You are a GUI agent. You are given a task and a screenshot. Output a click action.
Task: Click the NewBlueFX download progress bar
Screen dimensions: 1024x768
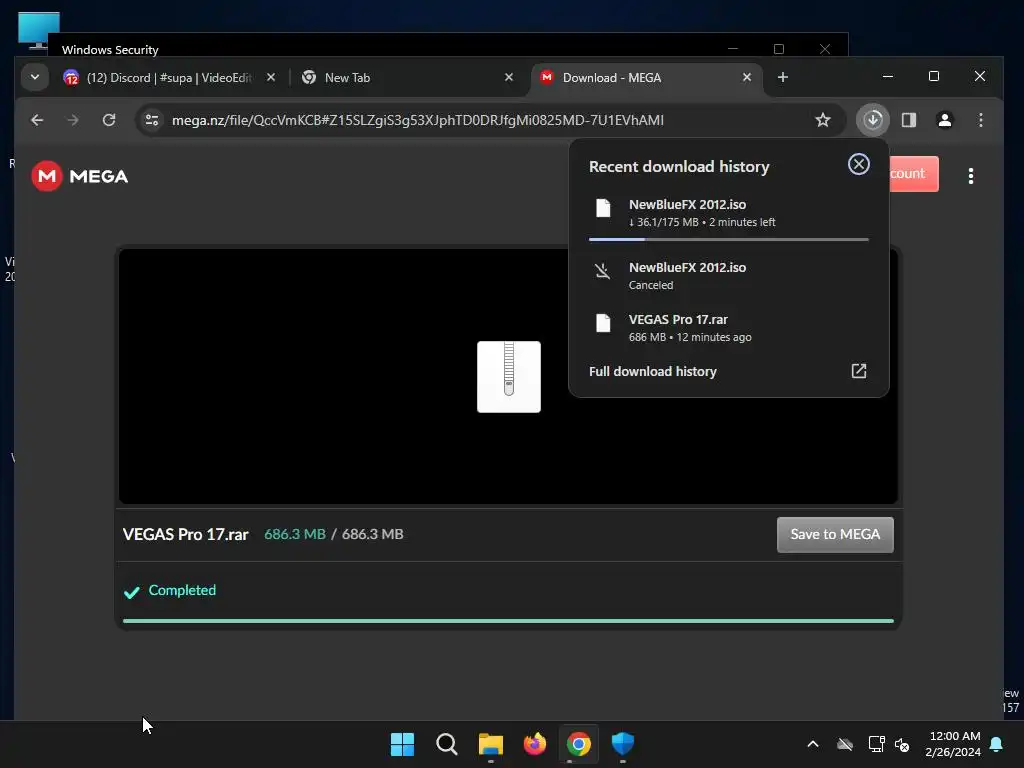[729, 240]
